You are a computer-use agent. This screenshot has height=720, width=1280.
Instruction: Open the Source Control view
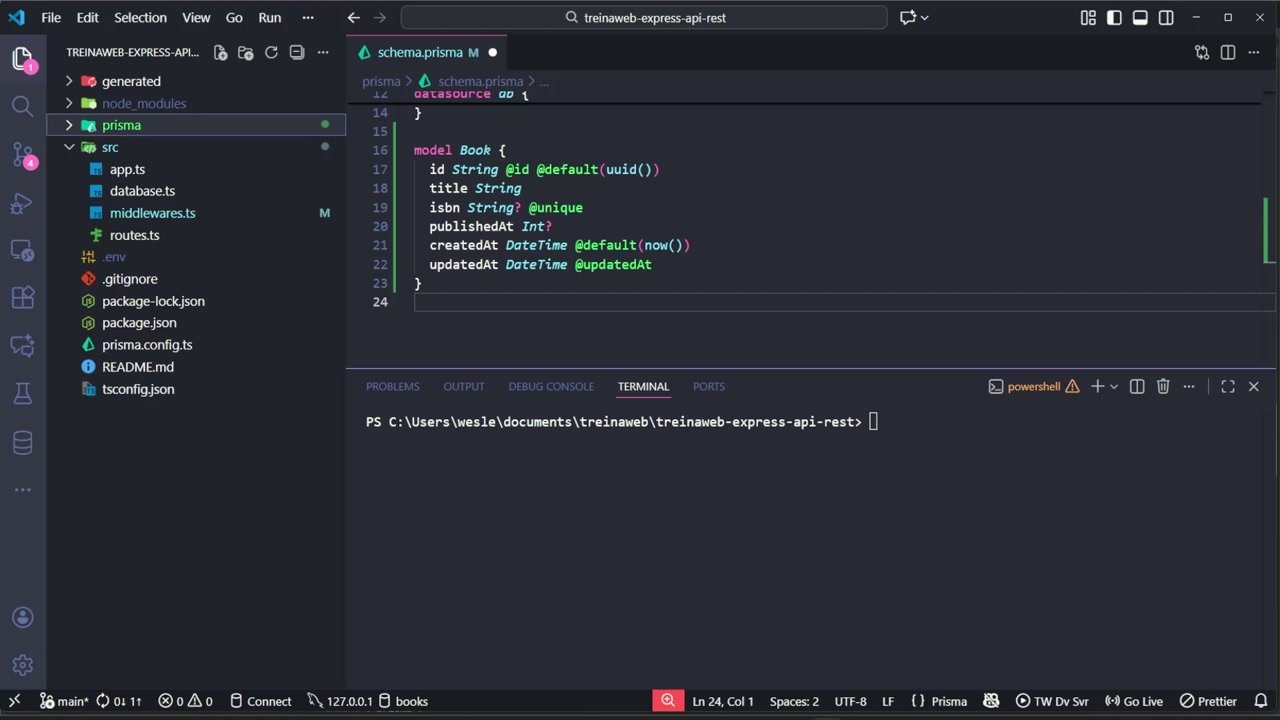point(22,154)
